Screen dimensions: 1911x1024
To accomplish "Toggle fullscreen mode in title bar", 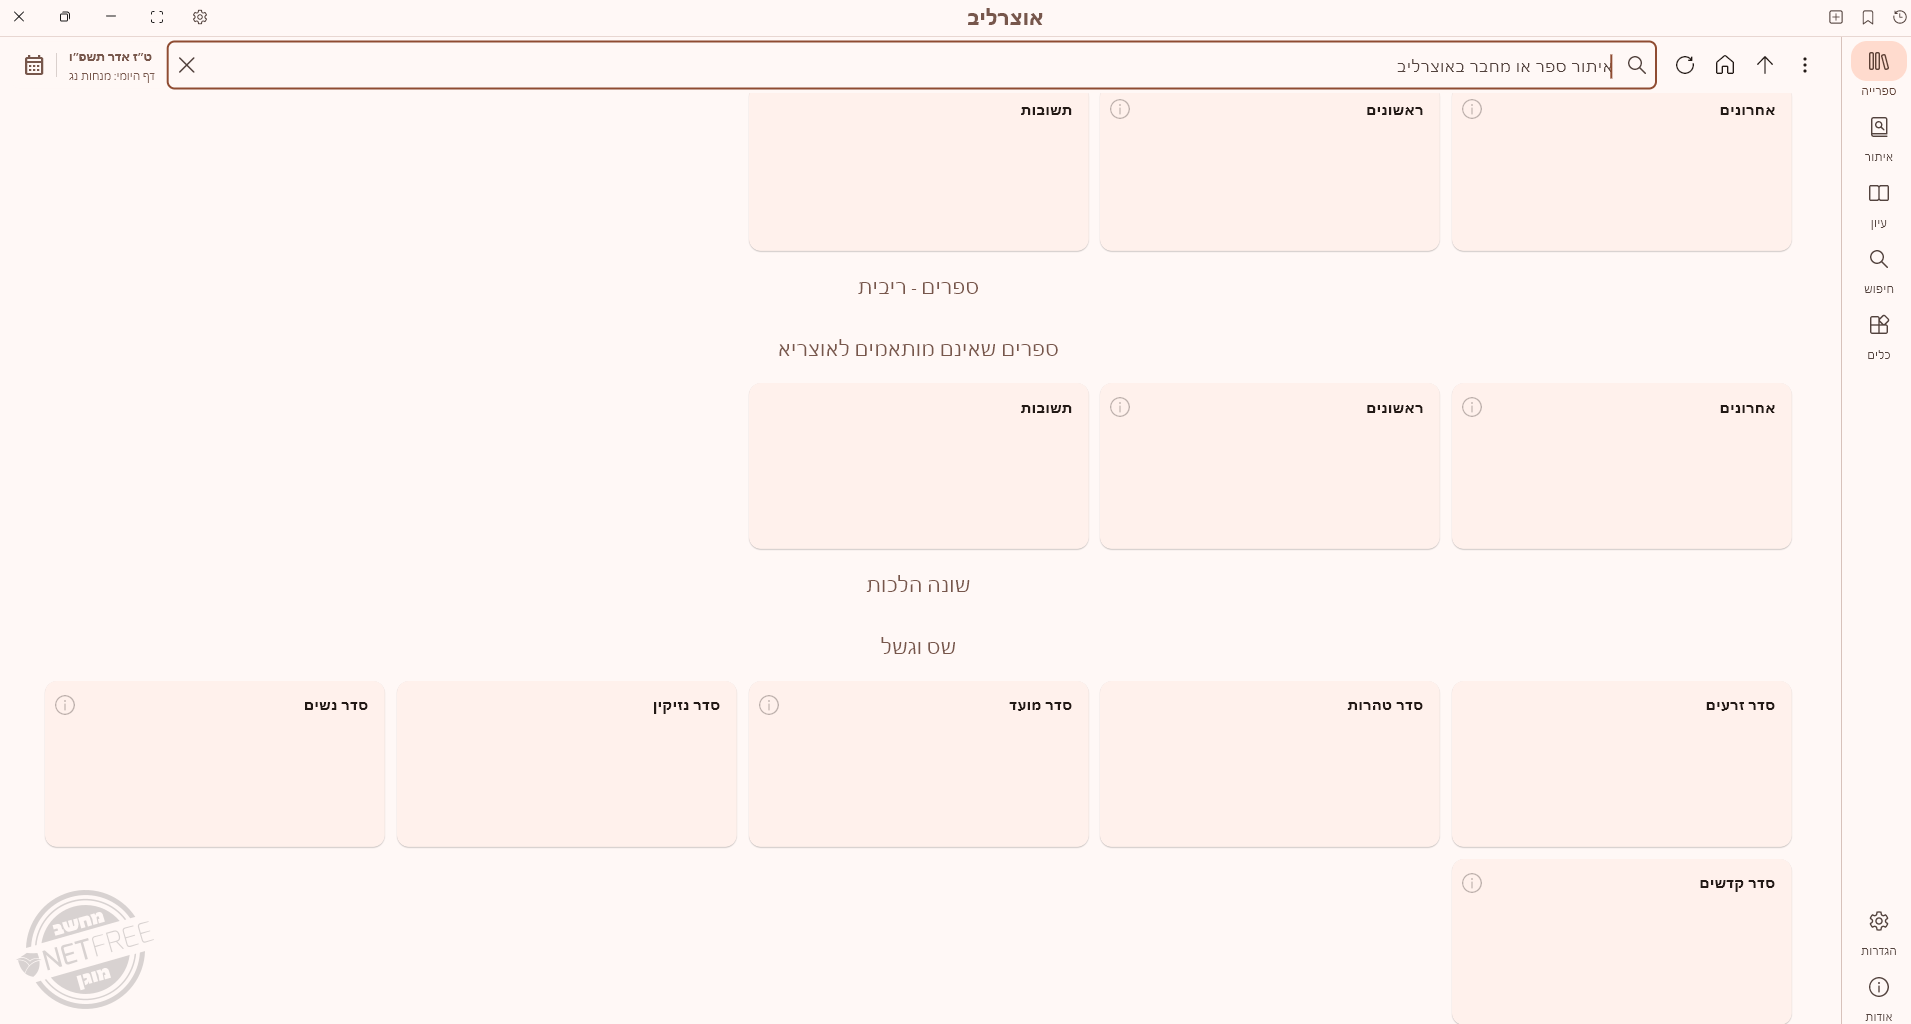I will (x=157, y=17).
